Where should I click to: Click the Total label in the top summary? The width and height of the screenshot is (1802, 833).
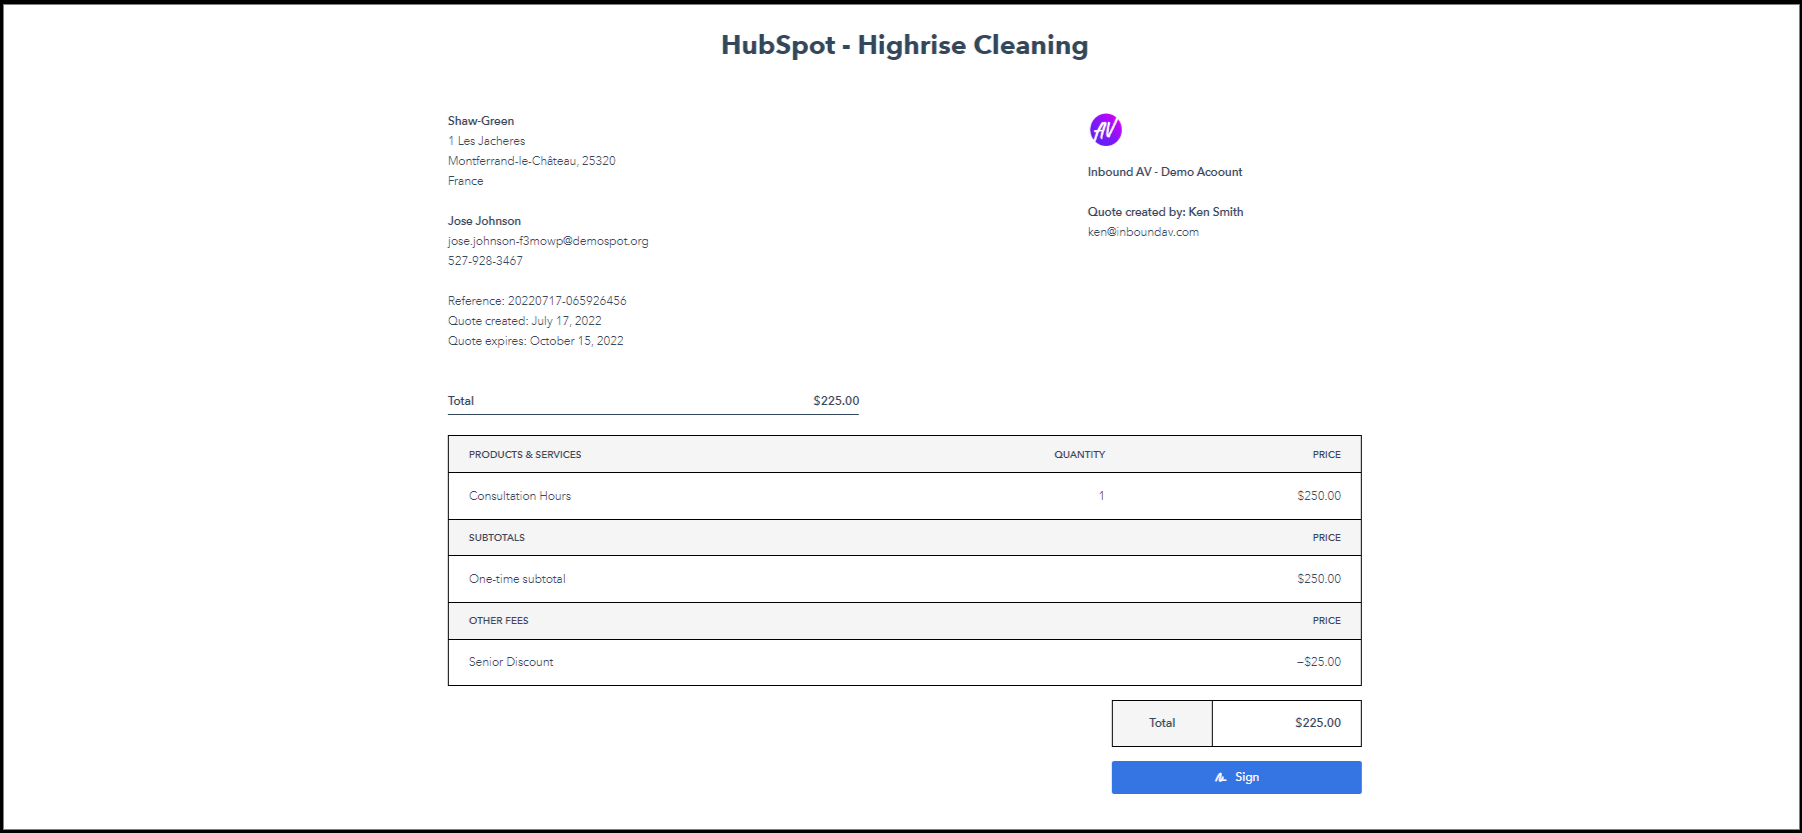pos(461,401)
